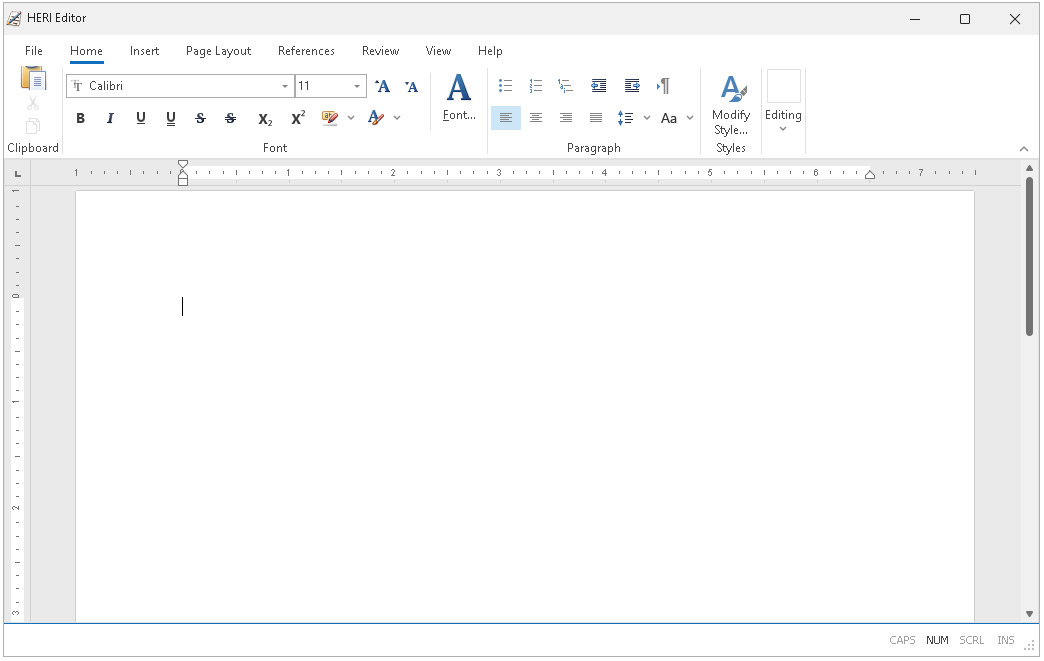Switch to the Page Layout tab
The height and width of the screenshot is (661, 1044).
click(218, 51)
